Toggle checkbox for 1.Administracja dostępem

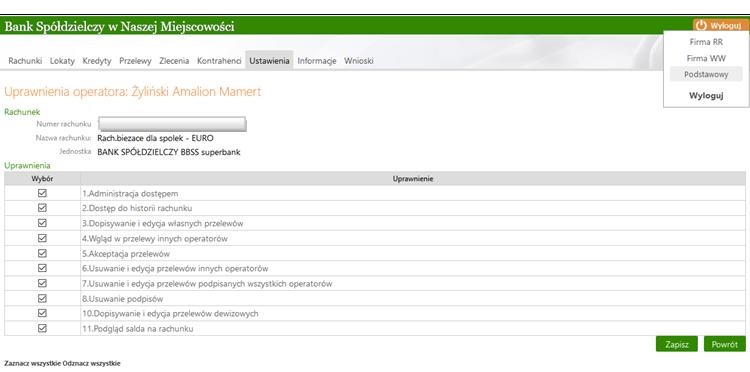click(x=42, y=193)
